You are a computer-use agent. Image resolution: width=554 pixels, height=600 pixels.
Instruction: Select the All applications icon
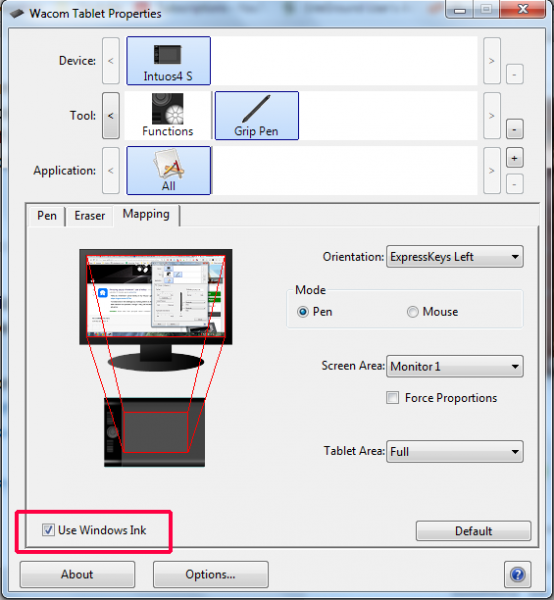coord(168,170)
